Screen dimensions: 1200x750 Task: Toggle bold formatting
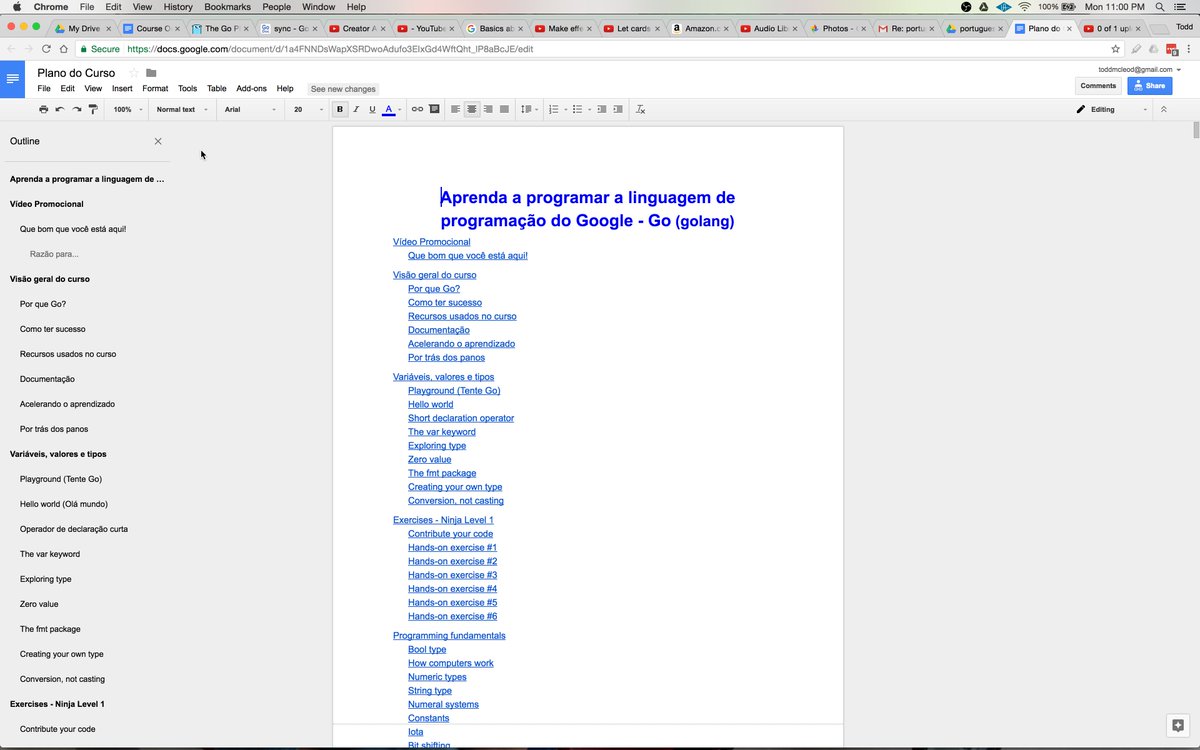pyautogui.click(x=340, y=109)
